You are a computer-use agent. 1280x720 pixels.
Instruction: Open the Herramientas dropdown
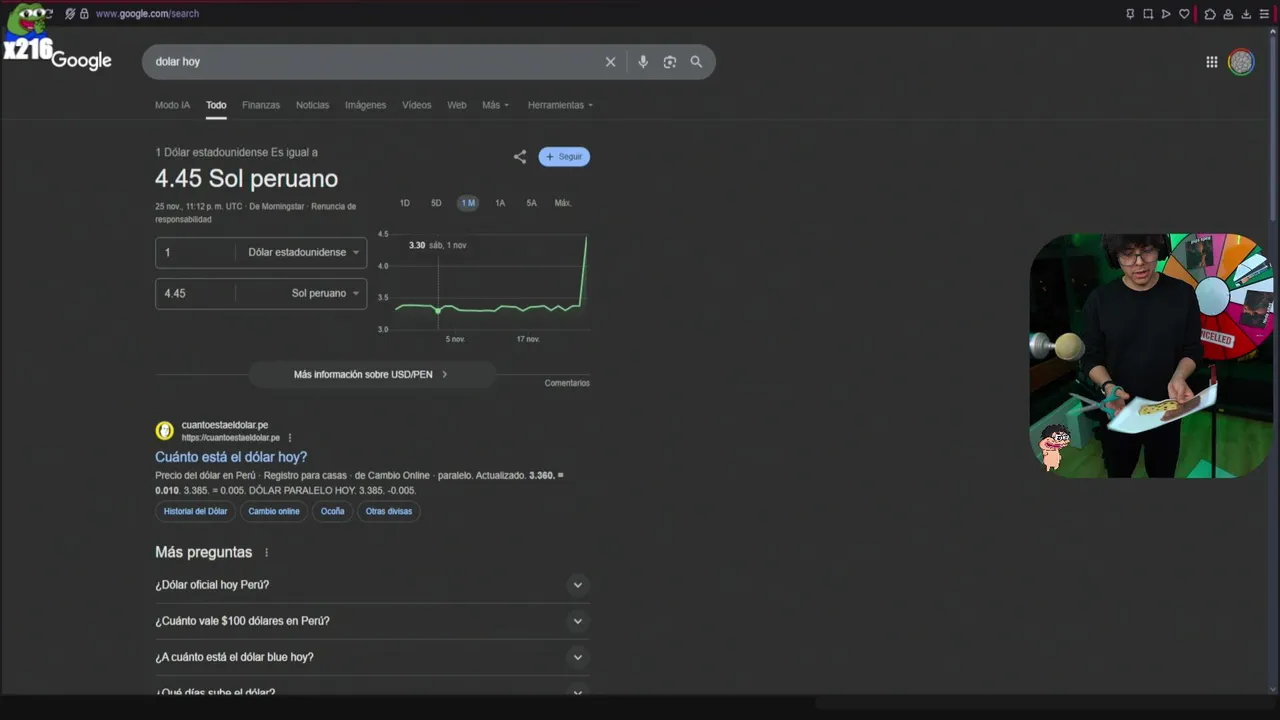point(560,105)
